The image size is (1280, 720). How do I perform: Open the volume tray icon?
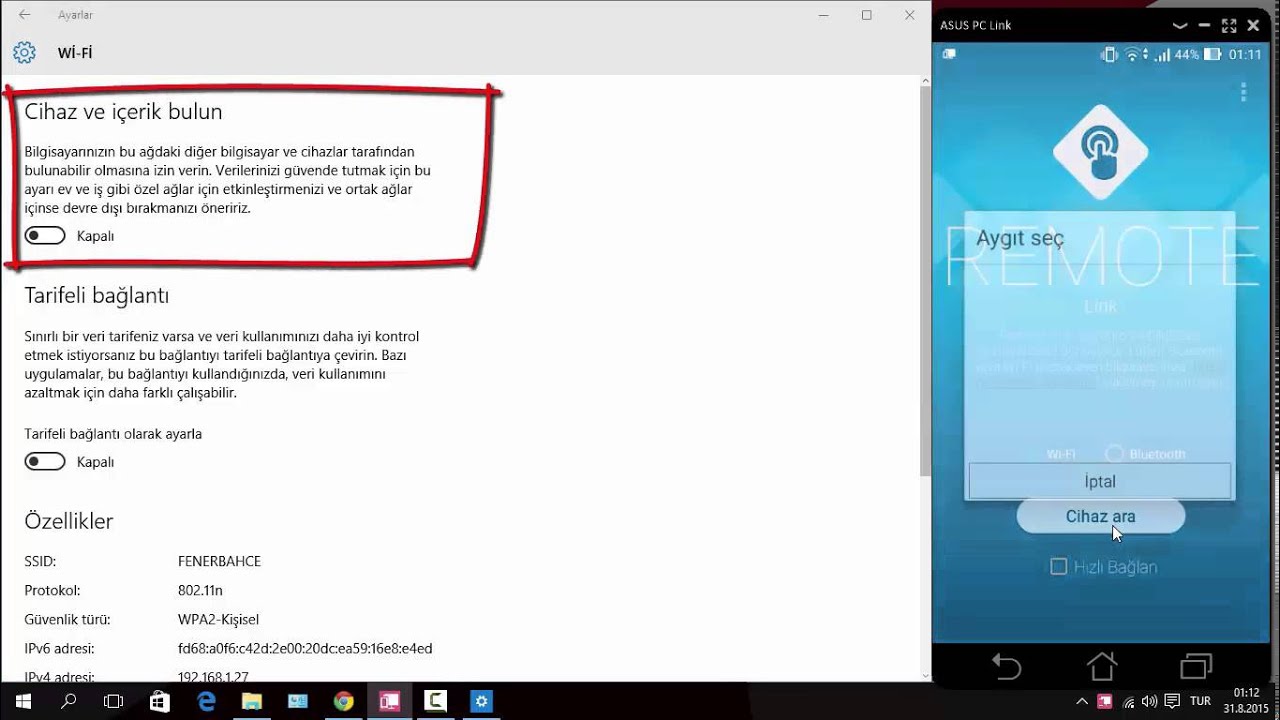tap(1150, 702)
